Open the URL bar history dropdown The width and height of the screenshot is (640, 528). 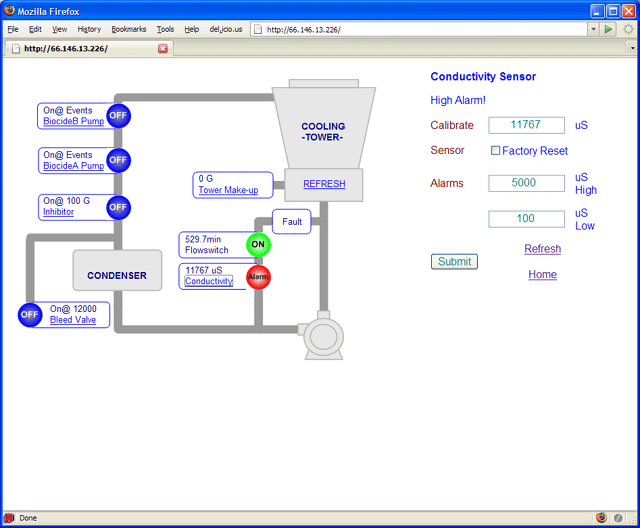pos(593,29)
